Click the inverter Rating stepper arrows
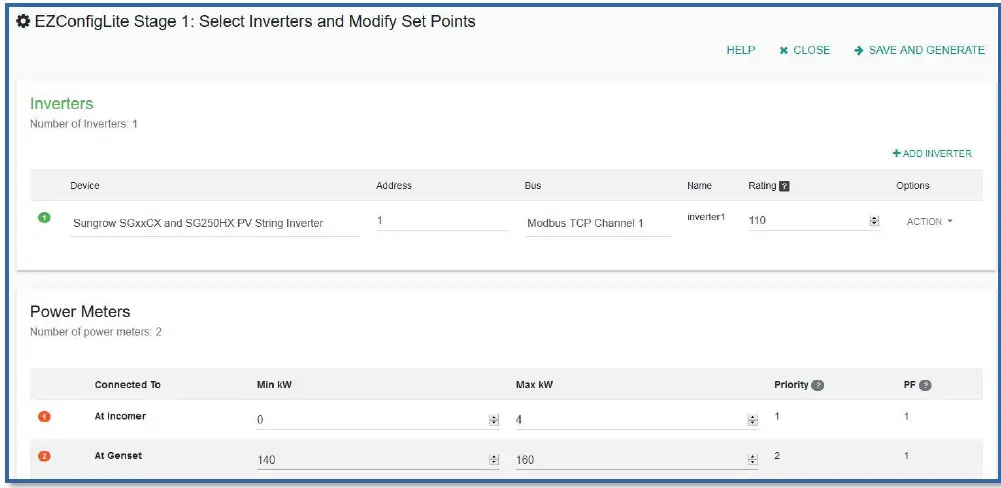 pos(874,221)
